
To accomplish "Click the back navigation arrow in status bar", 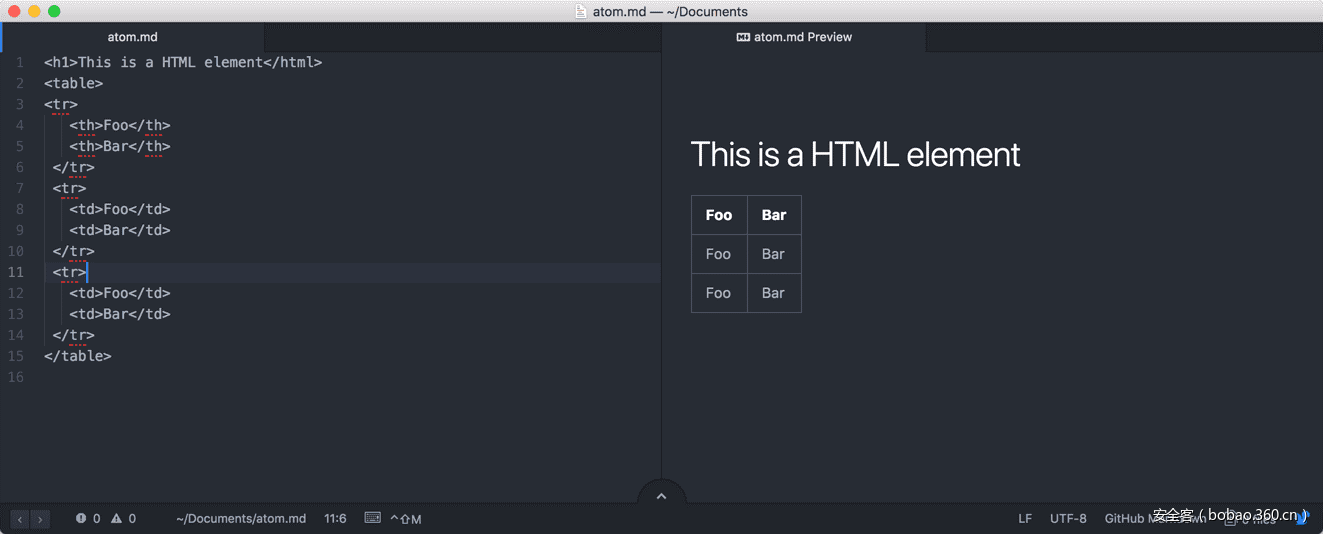I will pyautogui.click(x=19, y=519).
